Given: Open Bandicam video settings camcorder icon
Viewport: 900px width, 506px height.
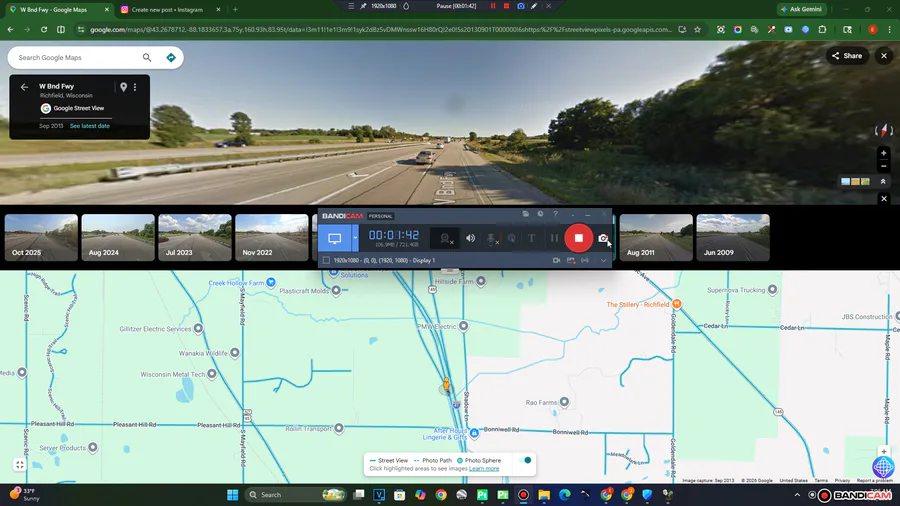Looking at the screenshot, I should pyautogui.click(x=556, y=260).
